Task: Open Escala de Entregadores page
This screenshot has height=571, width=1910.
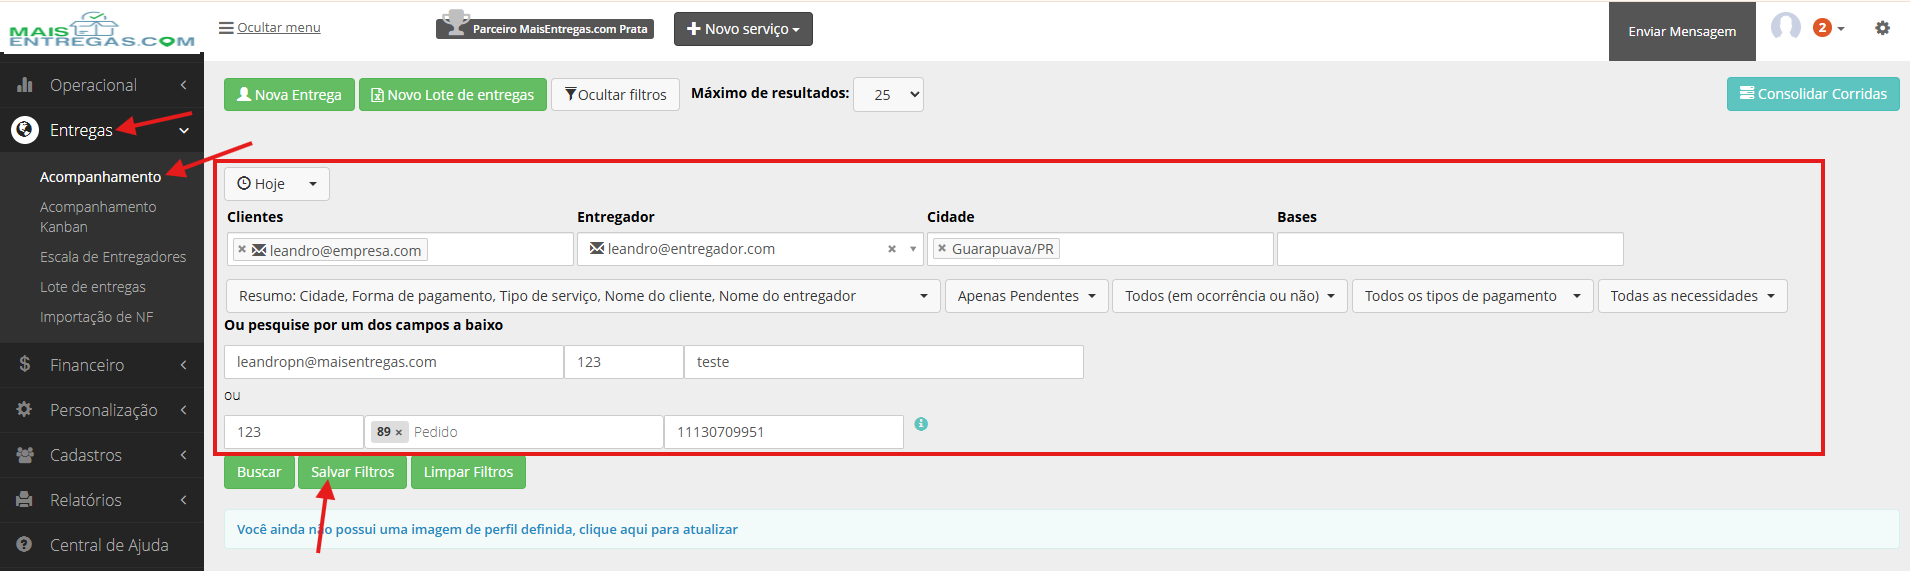Action: 113,257
